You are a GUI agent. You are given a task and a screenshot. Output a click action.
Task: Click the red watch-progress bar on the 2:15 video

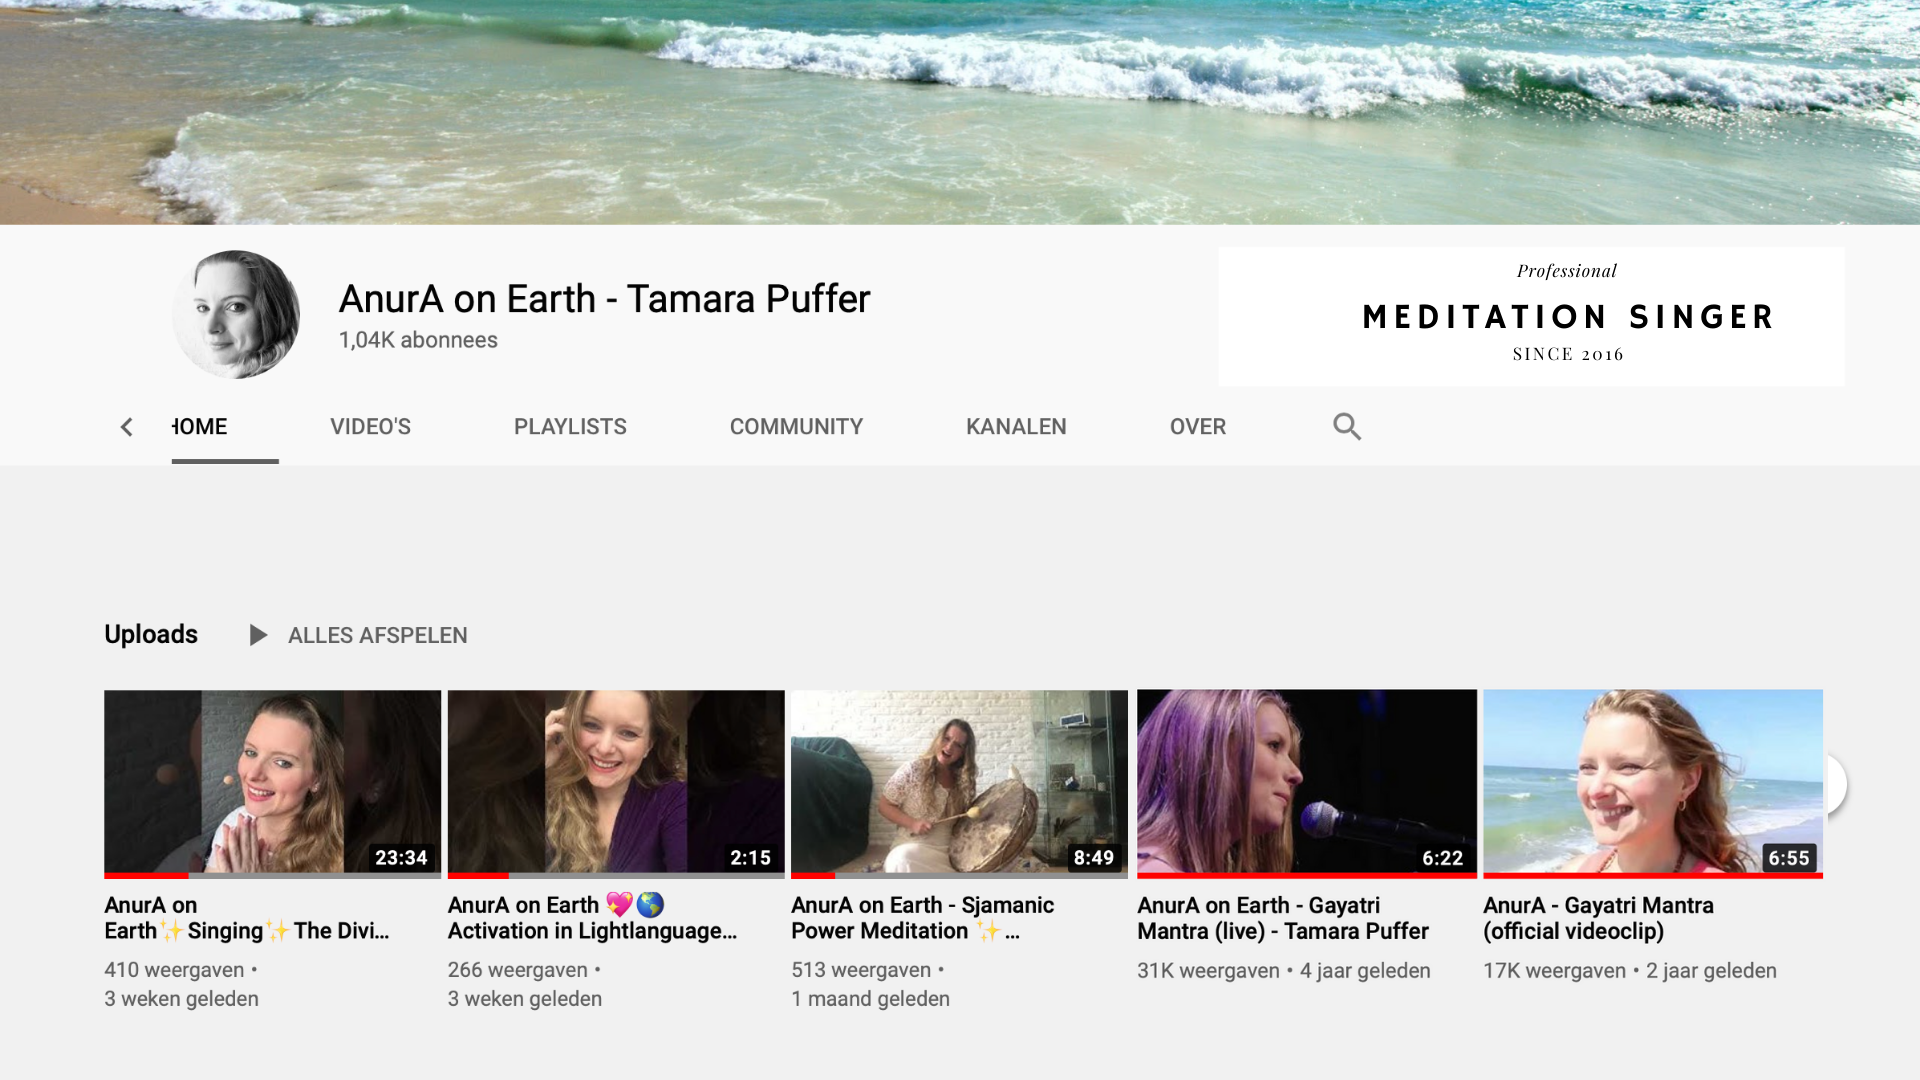coord(478,876)
